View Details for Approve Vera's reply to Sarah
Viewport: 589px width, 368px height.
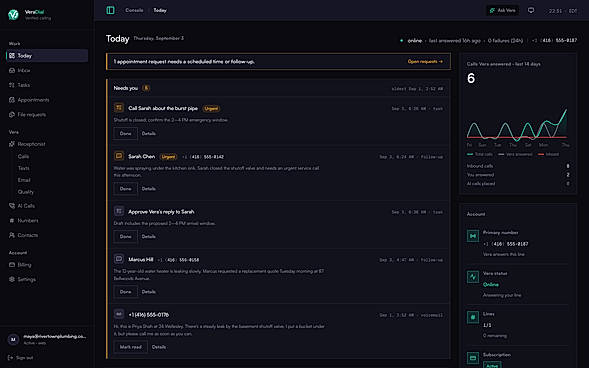[149, 236]
